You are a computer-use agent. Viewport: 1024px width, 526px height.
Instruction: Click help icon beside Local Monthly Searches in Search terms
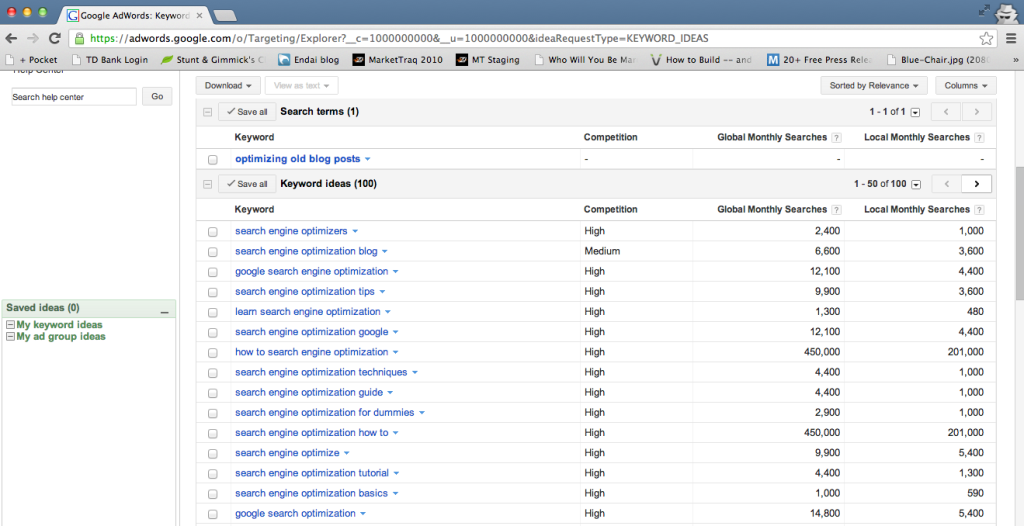[978, 138]
